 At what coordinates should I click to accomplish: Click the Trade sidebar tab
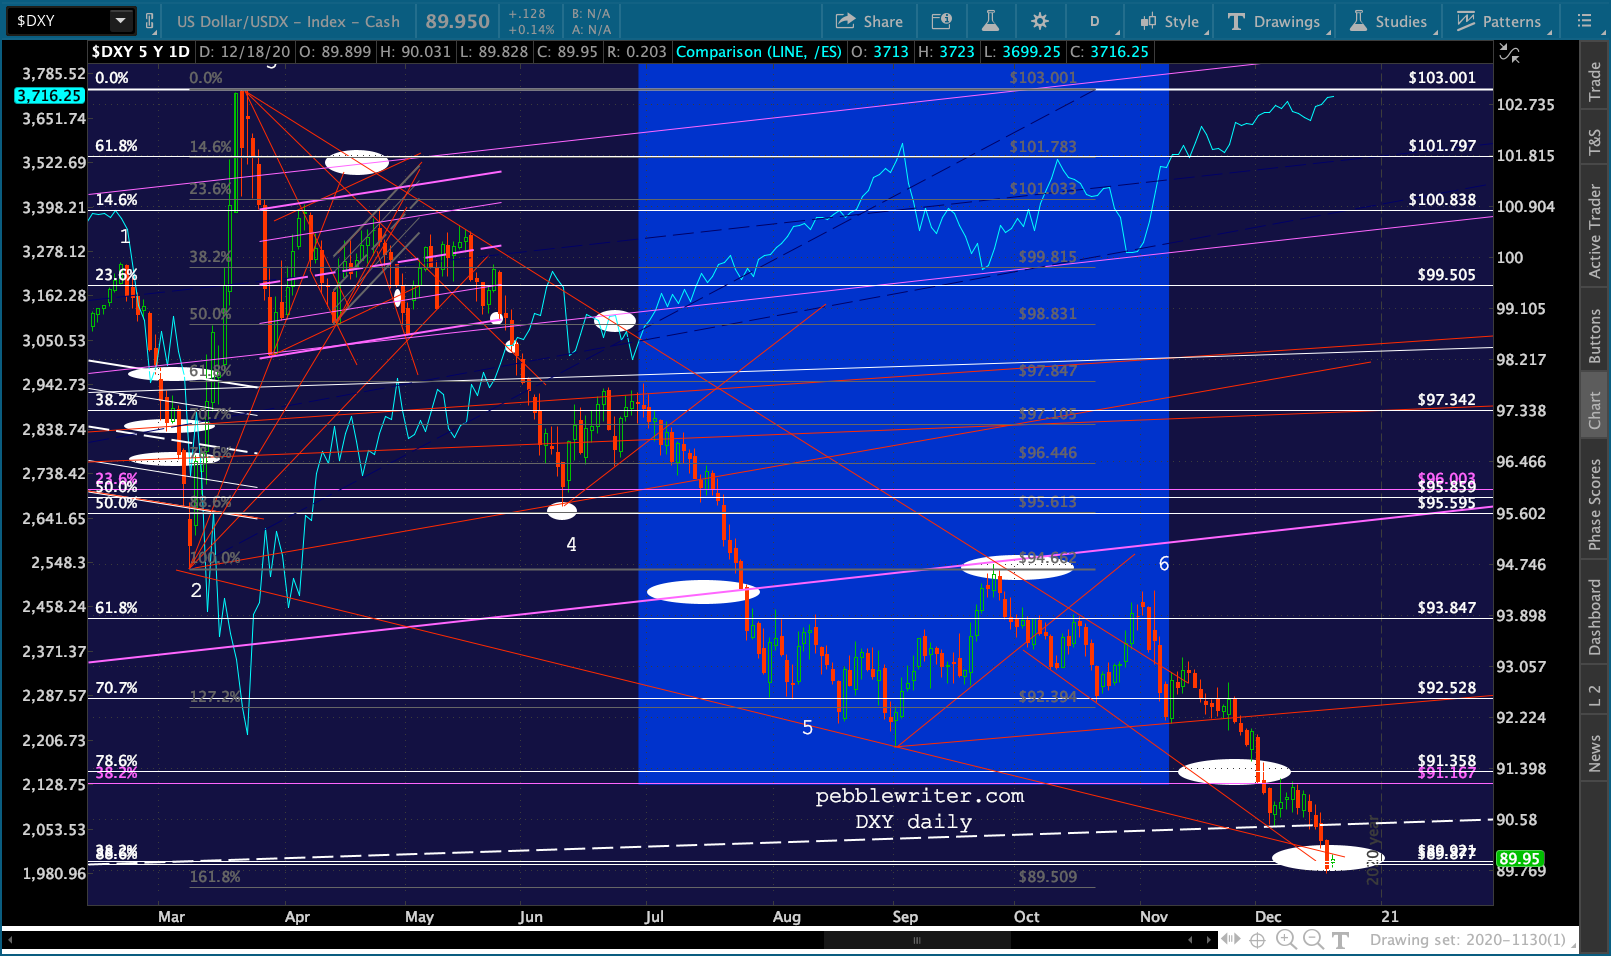pos(1595,82)
